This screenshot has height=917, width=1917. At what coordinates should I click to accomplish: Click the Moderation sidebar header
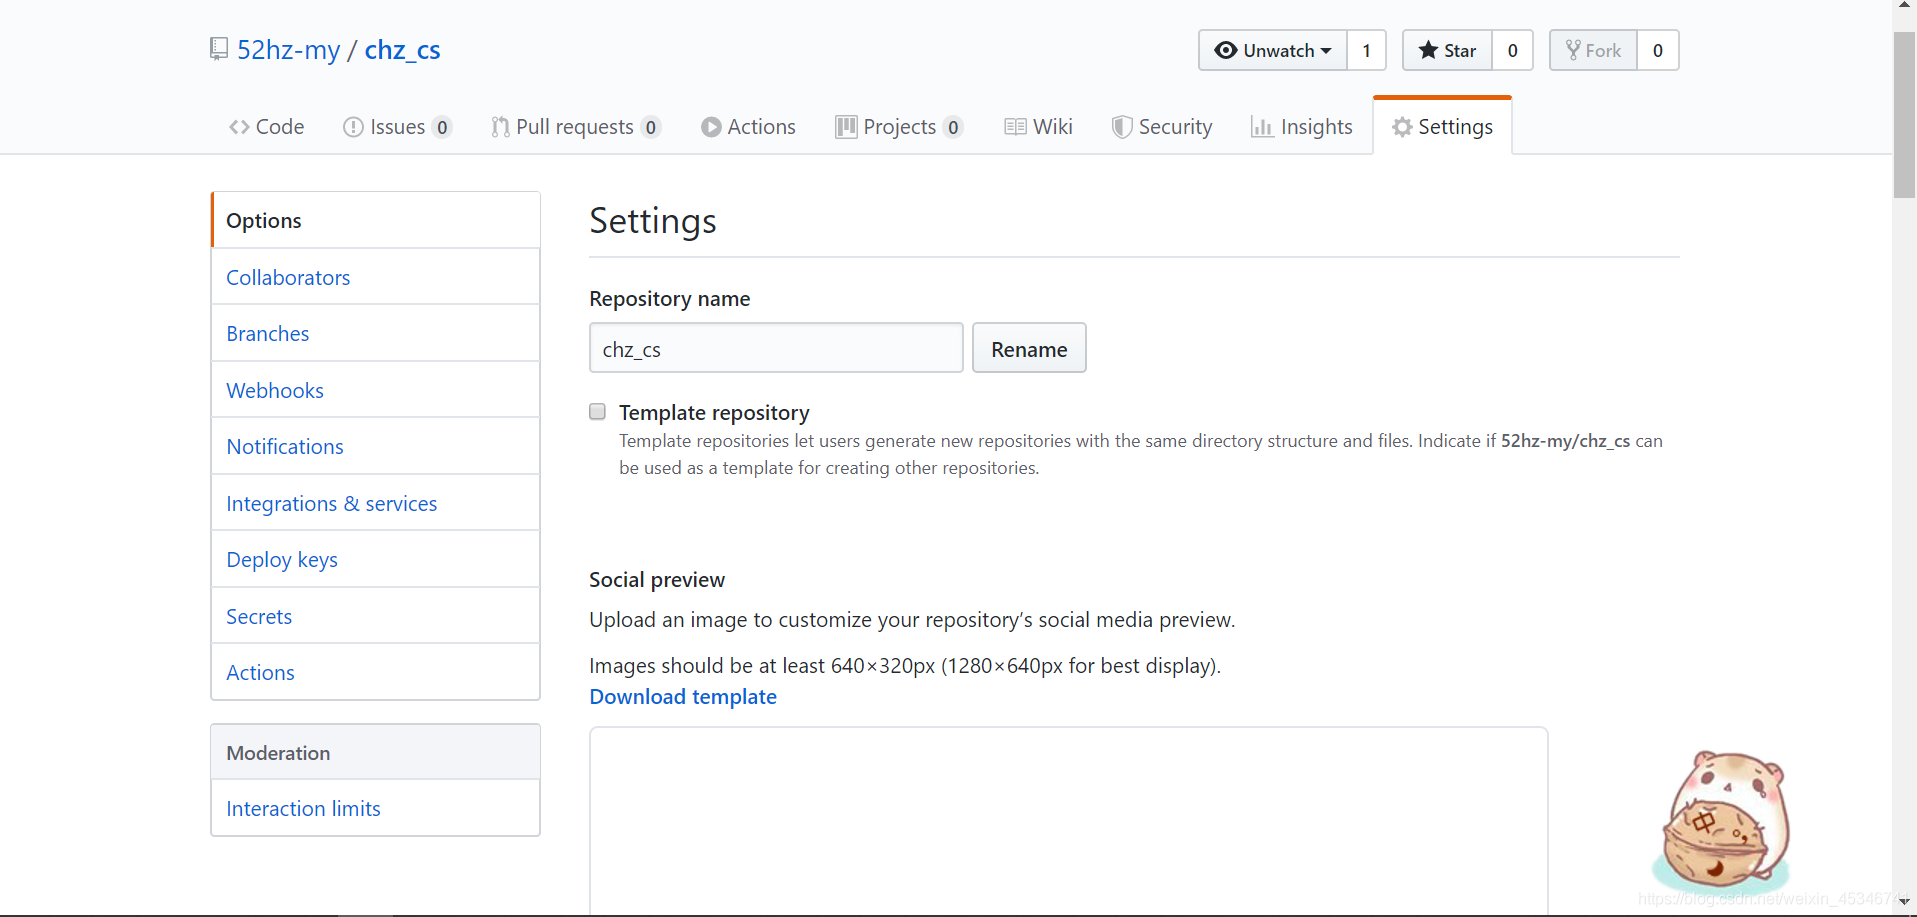(x=376, y=752)
